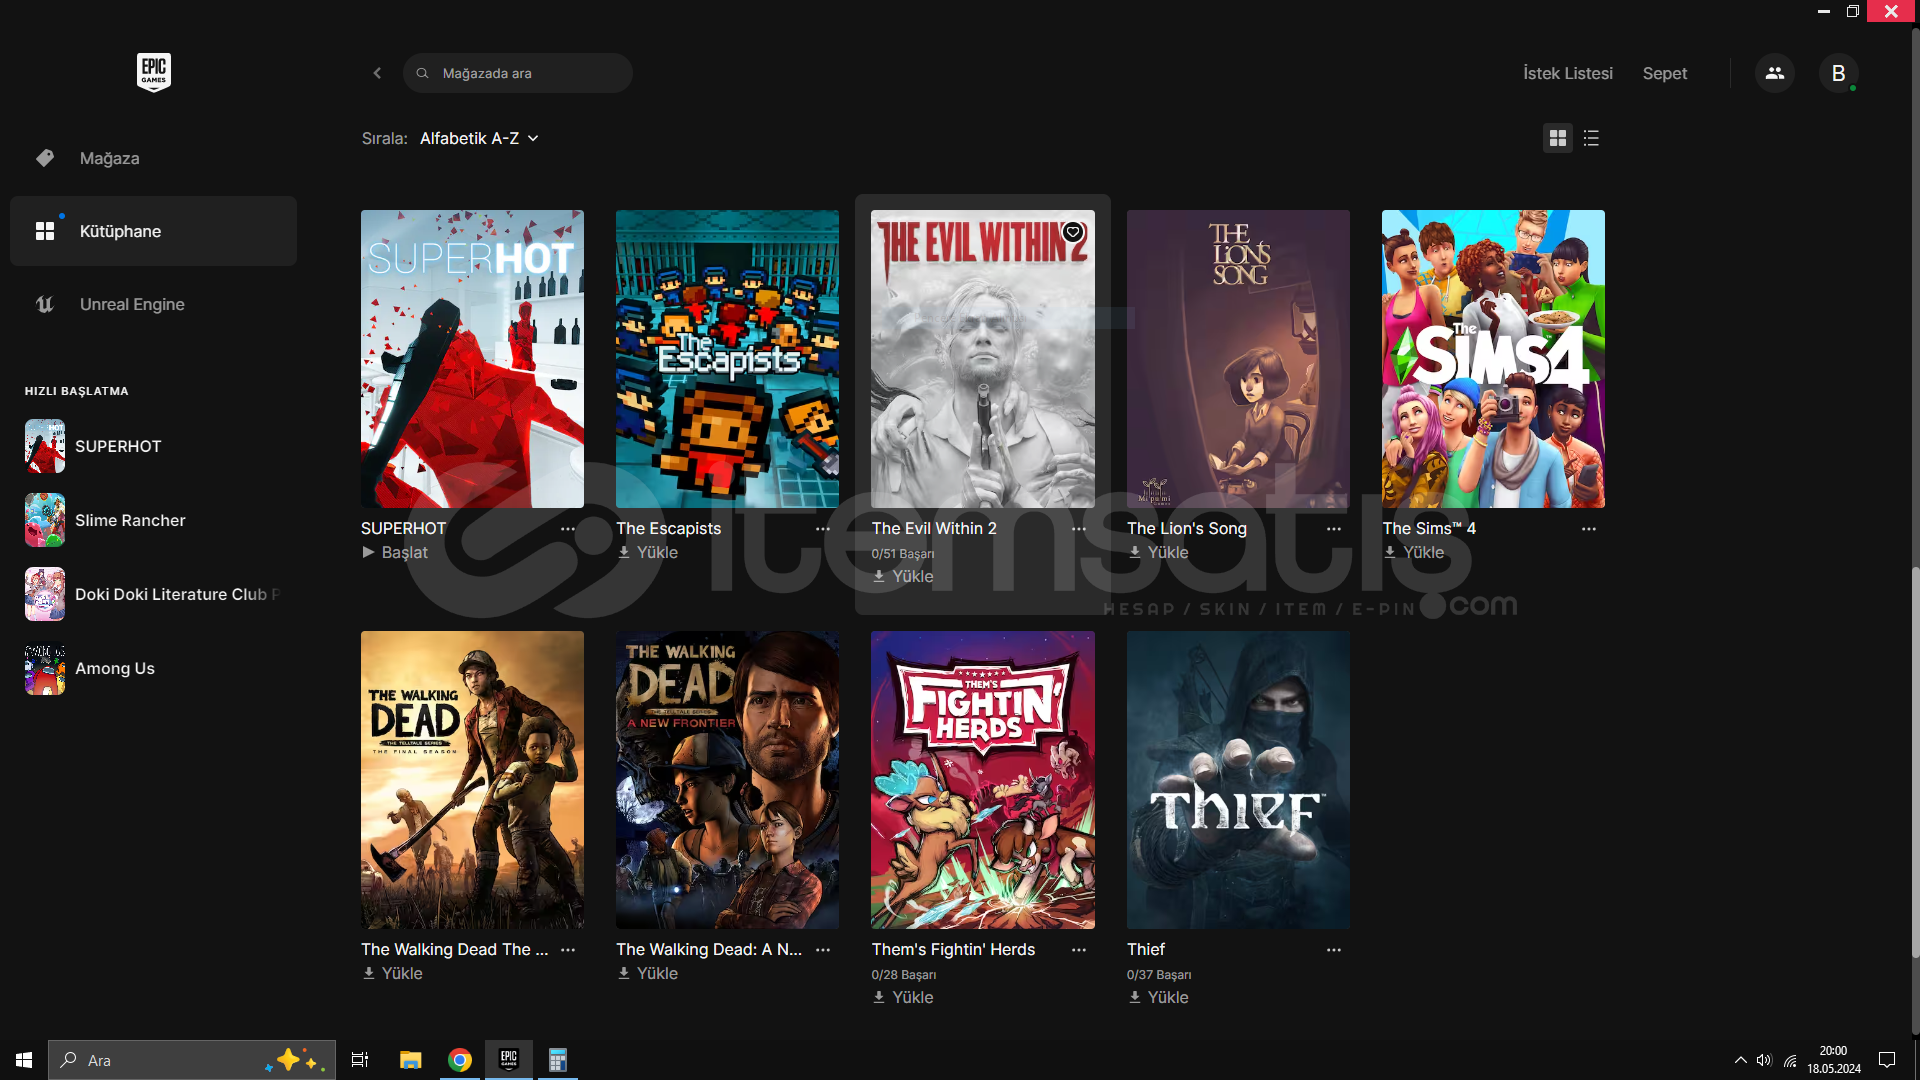The image size is (1920, 1080).
Task: Click 0/28 Başarı under Them's Fightin' Herds
Action: [x=904, y=974]
